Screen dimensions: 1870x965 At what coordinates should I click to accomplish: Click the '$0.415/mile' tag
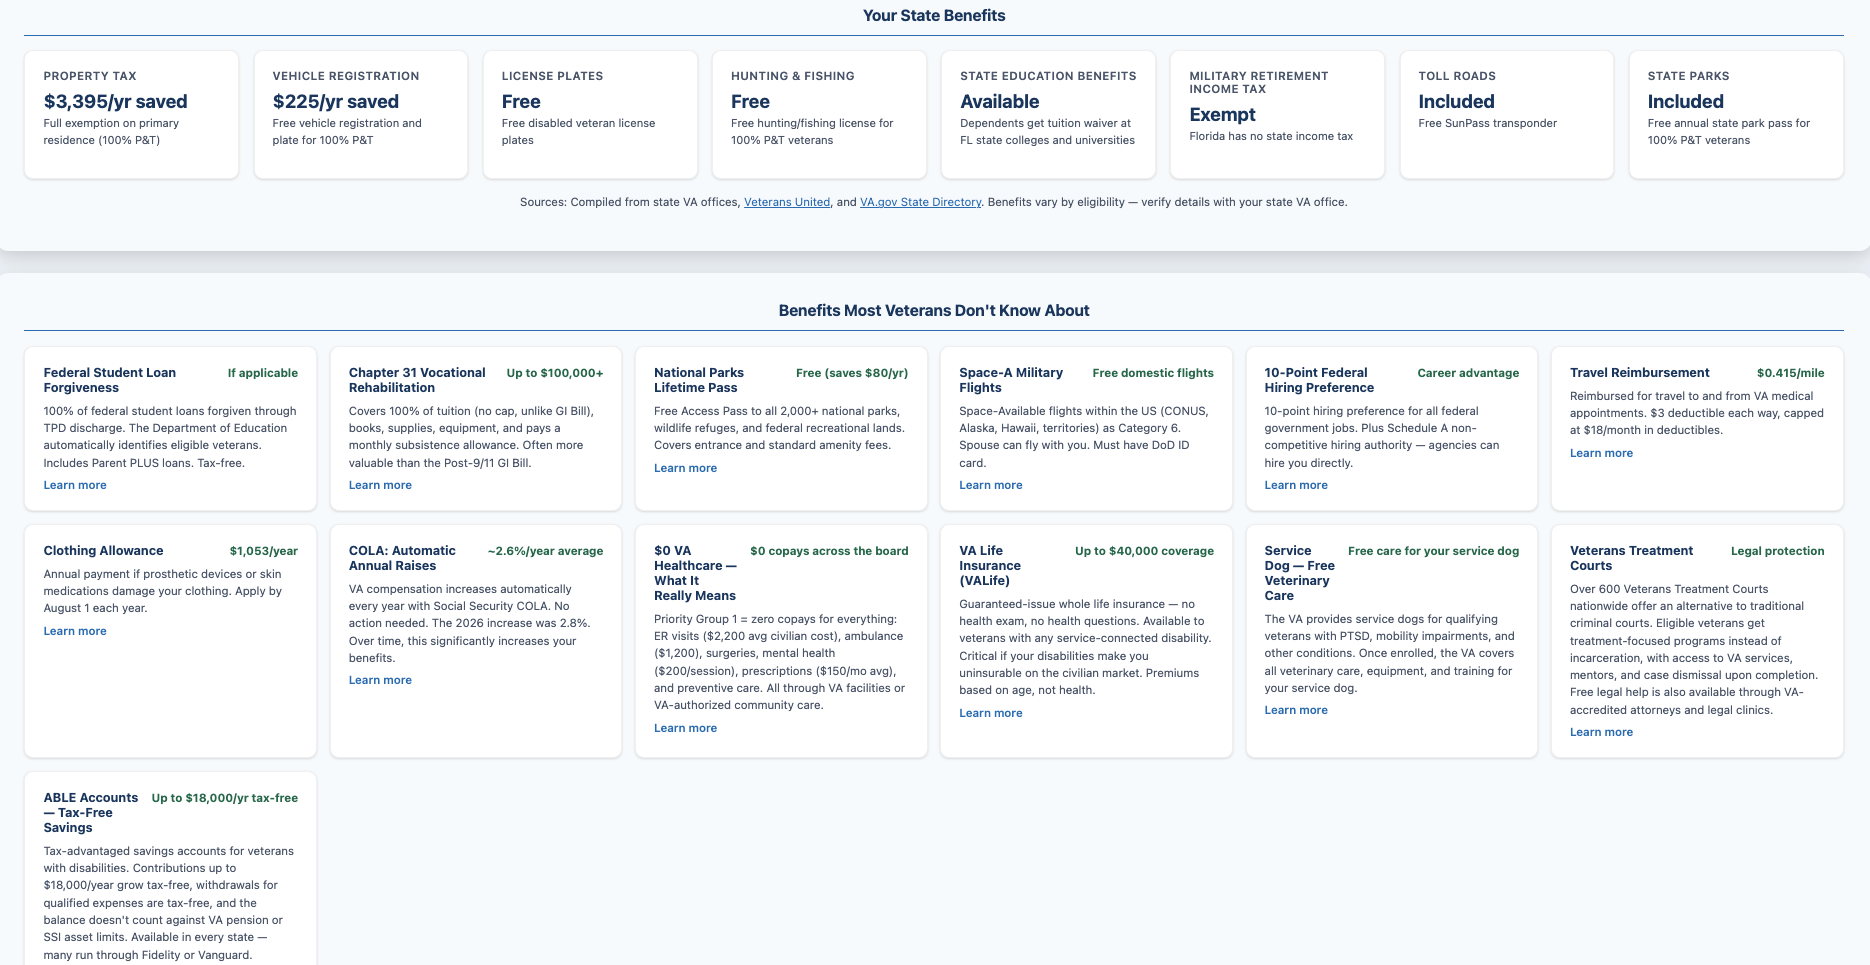(1790, 373)
